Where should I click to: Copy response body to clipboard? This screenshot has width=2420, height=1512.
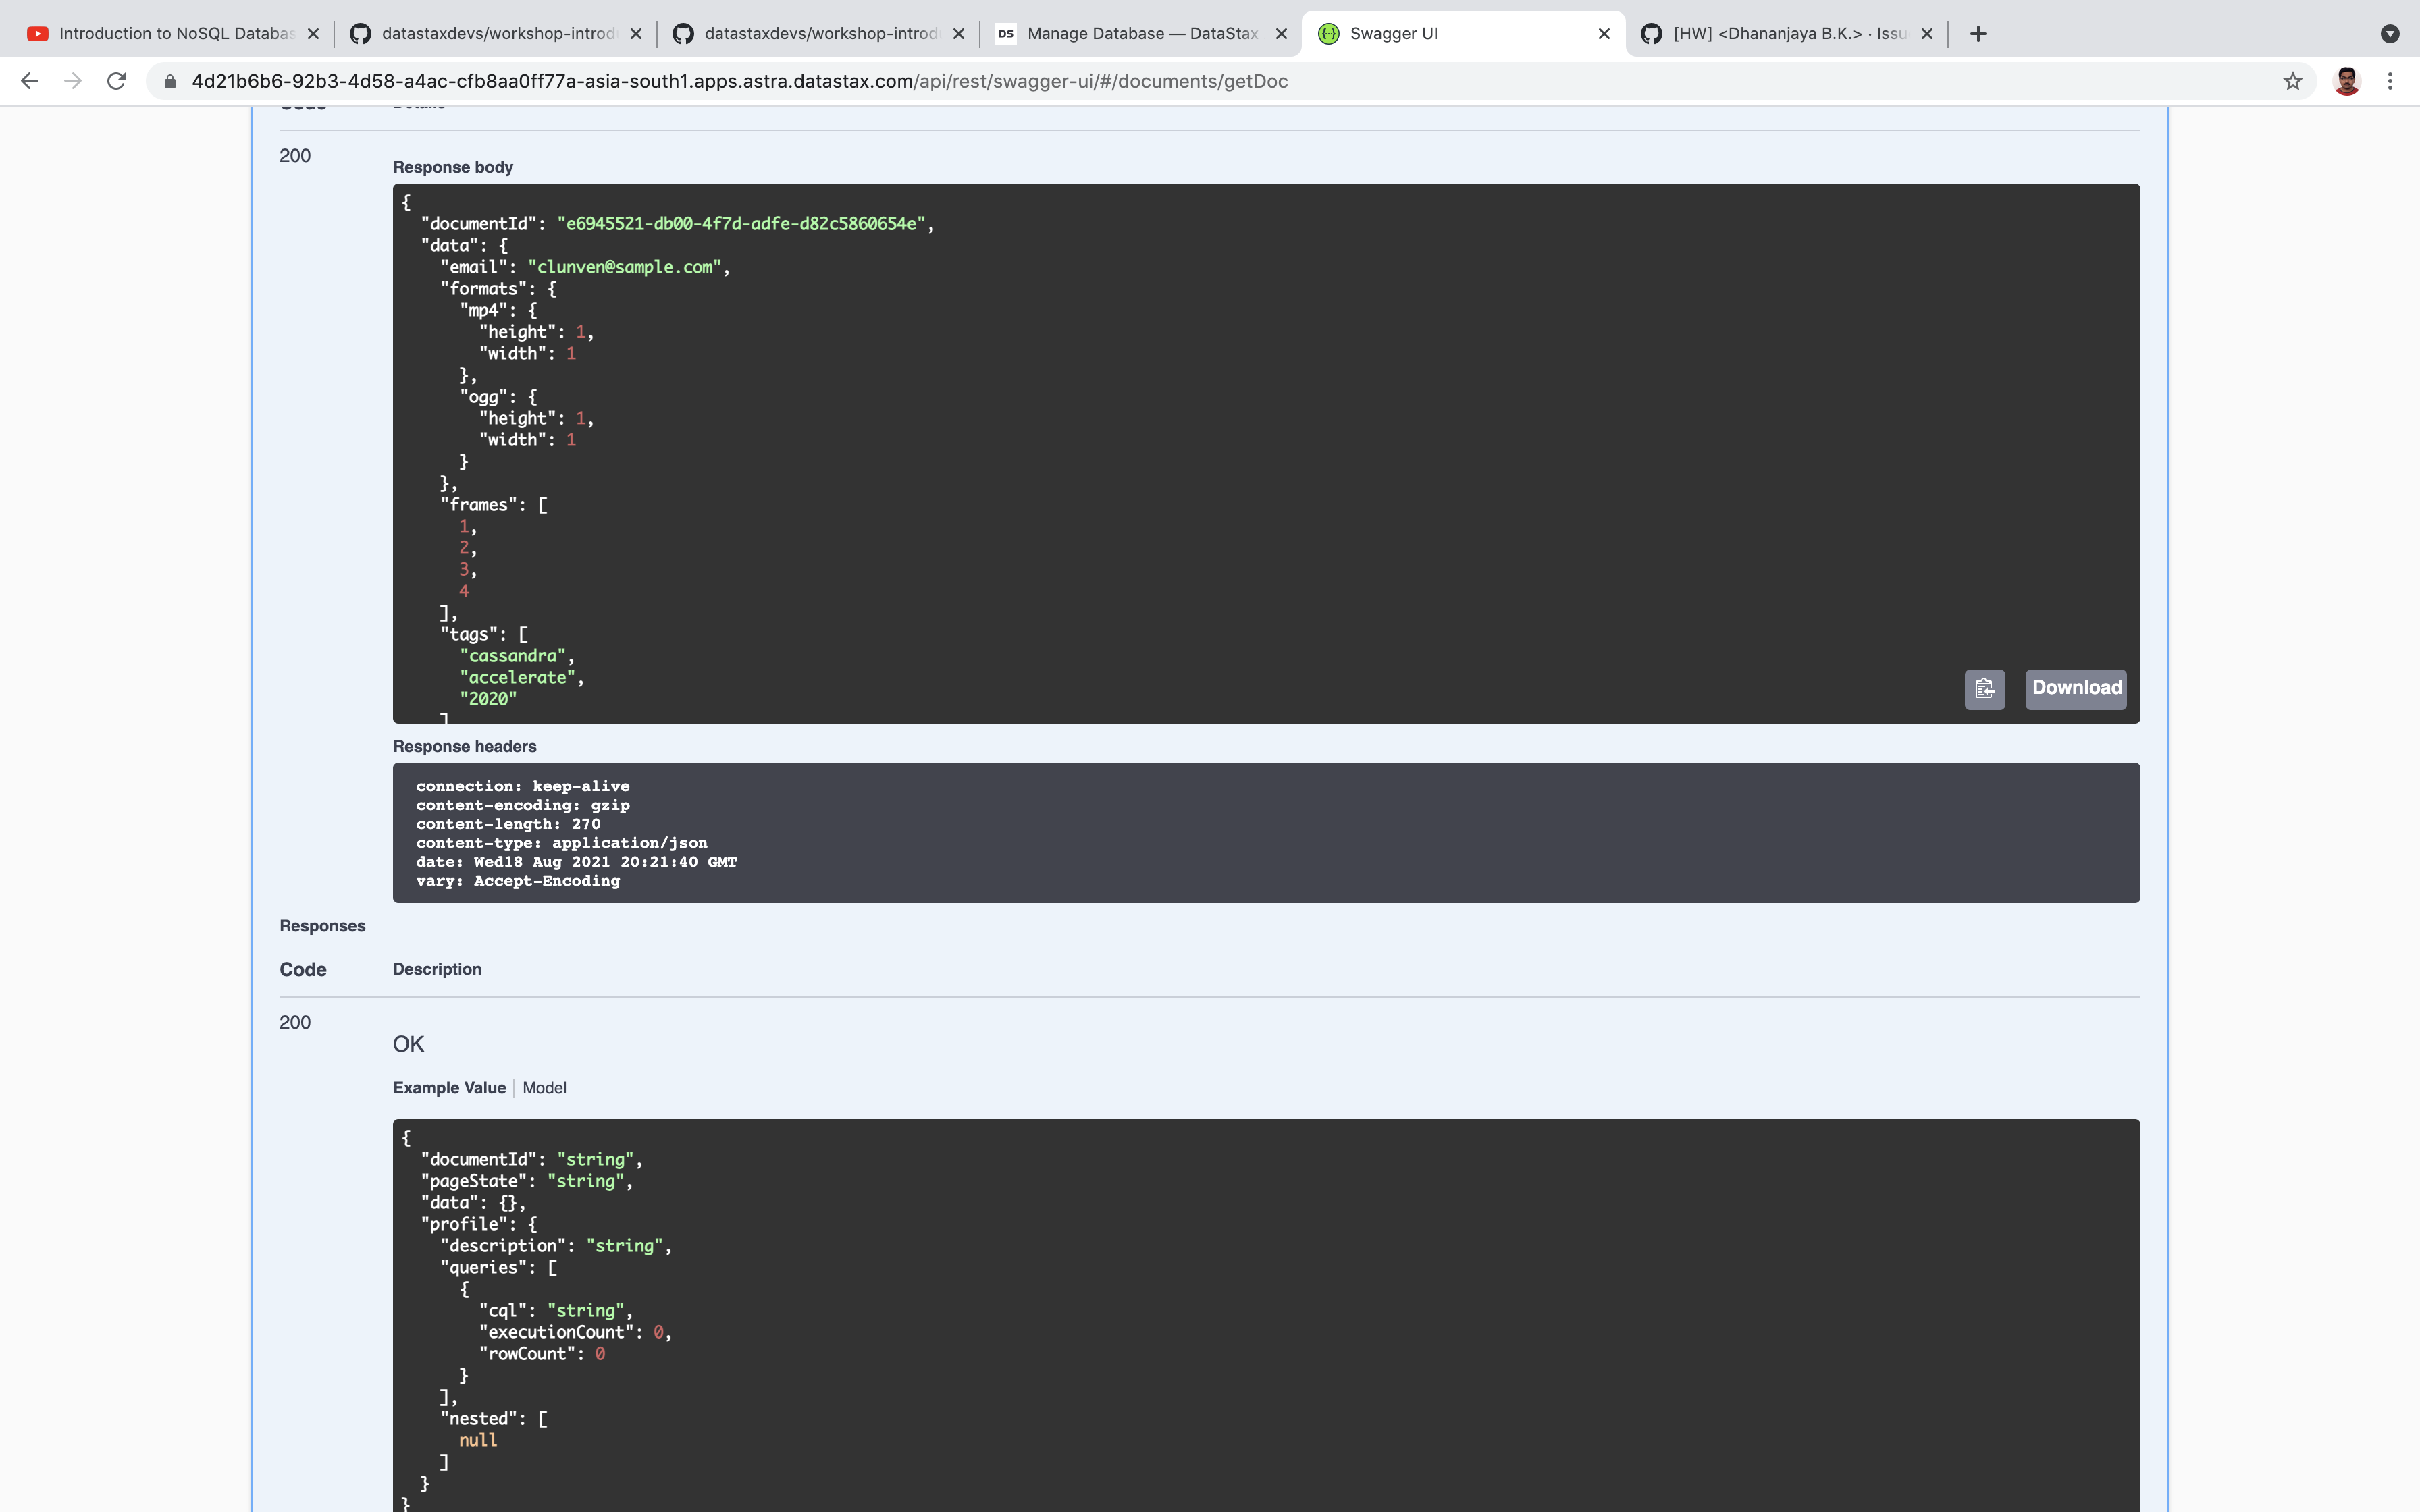click(x=1984, y=689)
